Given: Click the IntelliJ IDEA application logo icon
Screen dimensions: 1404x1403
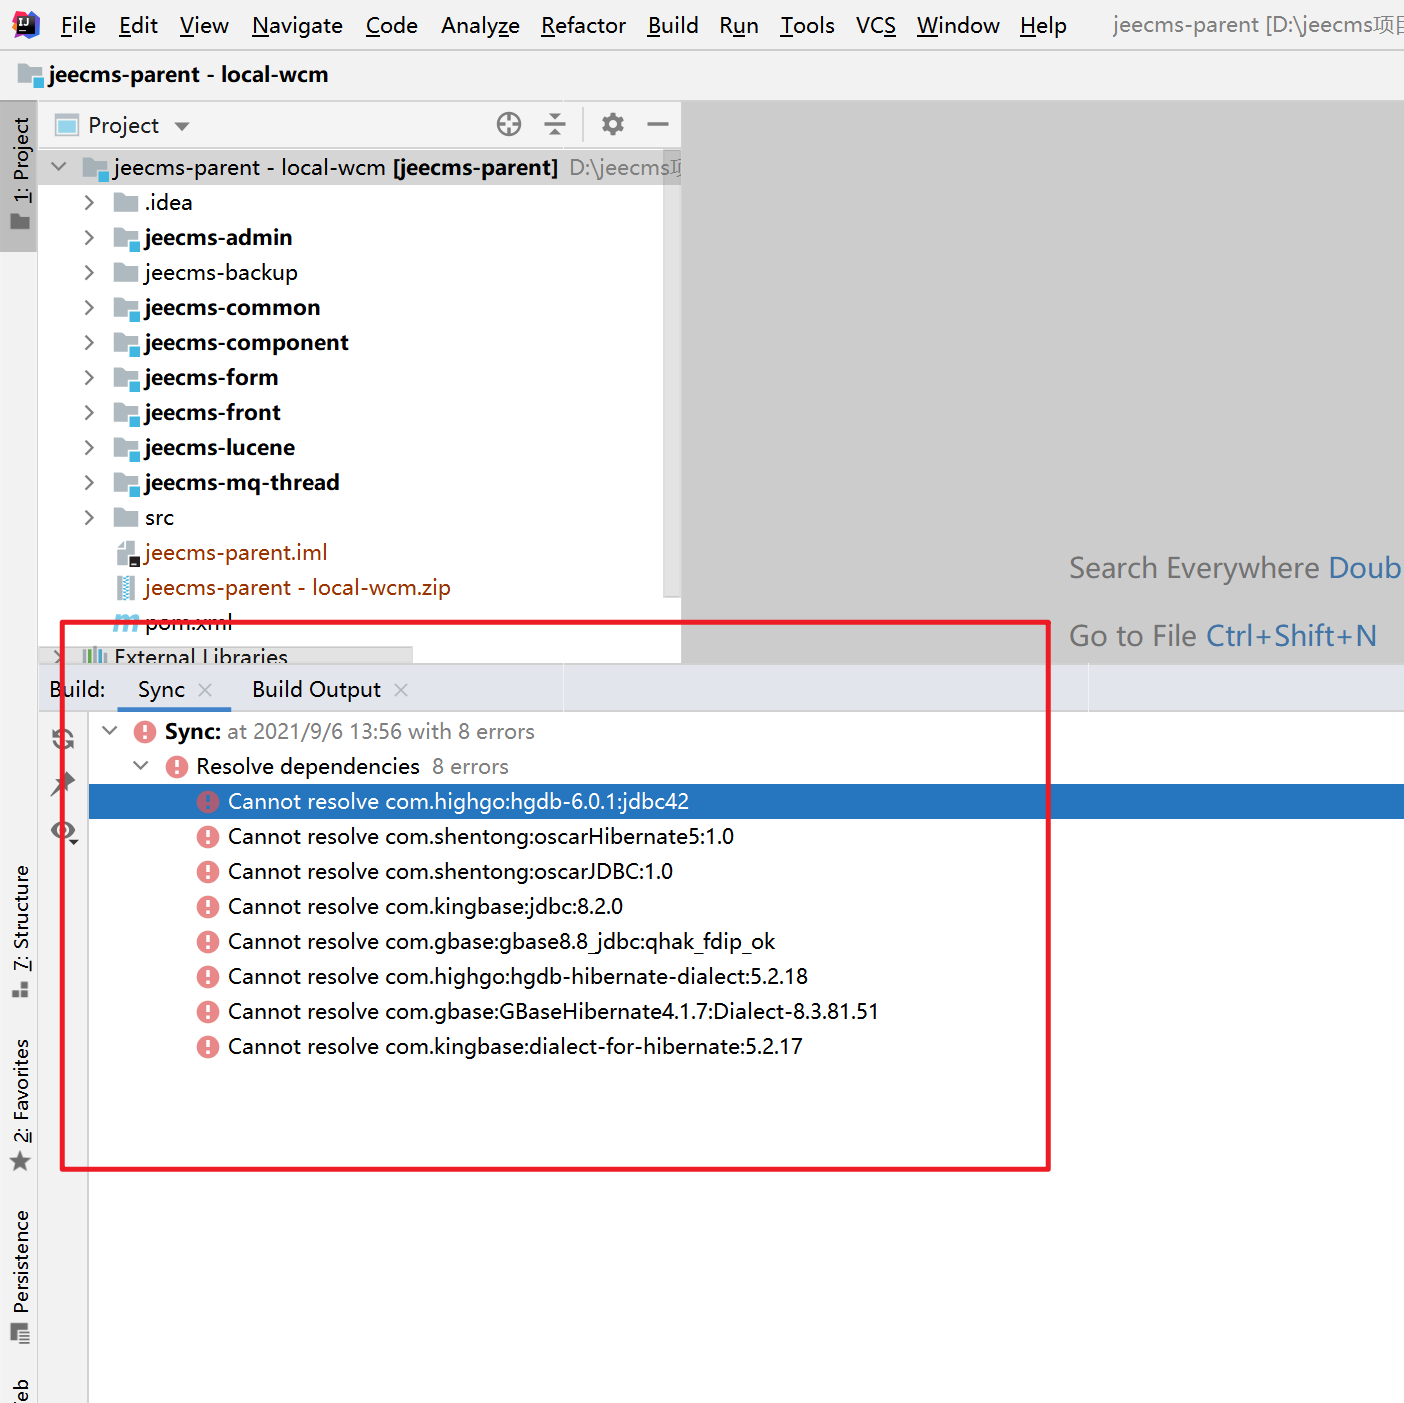Looking at the screenshot, I should (x=26, y=24).
